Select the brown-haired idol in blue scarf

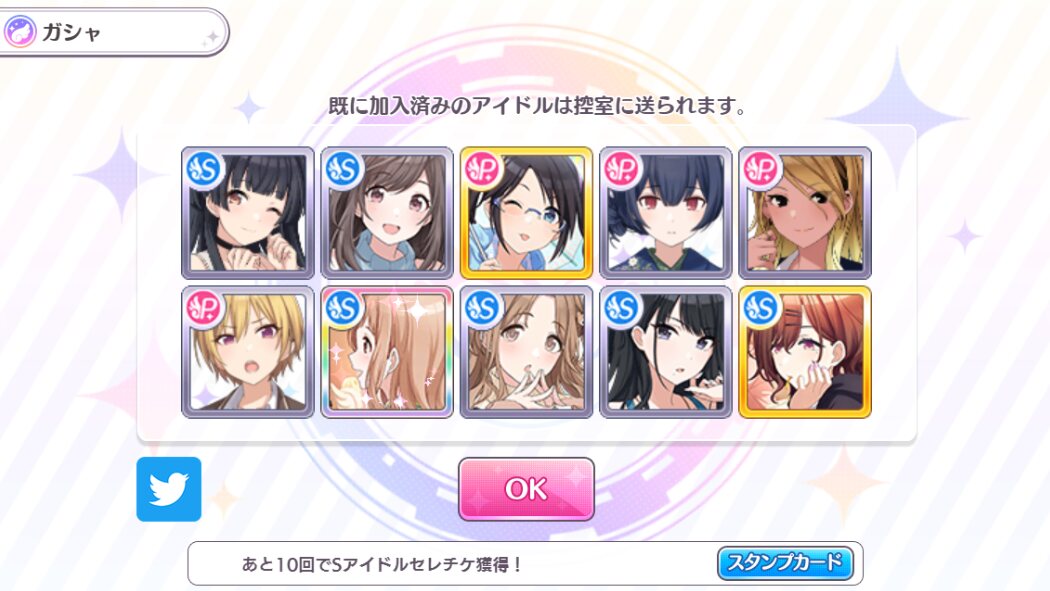pos(387,213)
